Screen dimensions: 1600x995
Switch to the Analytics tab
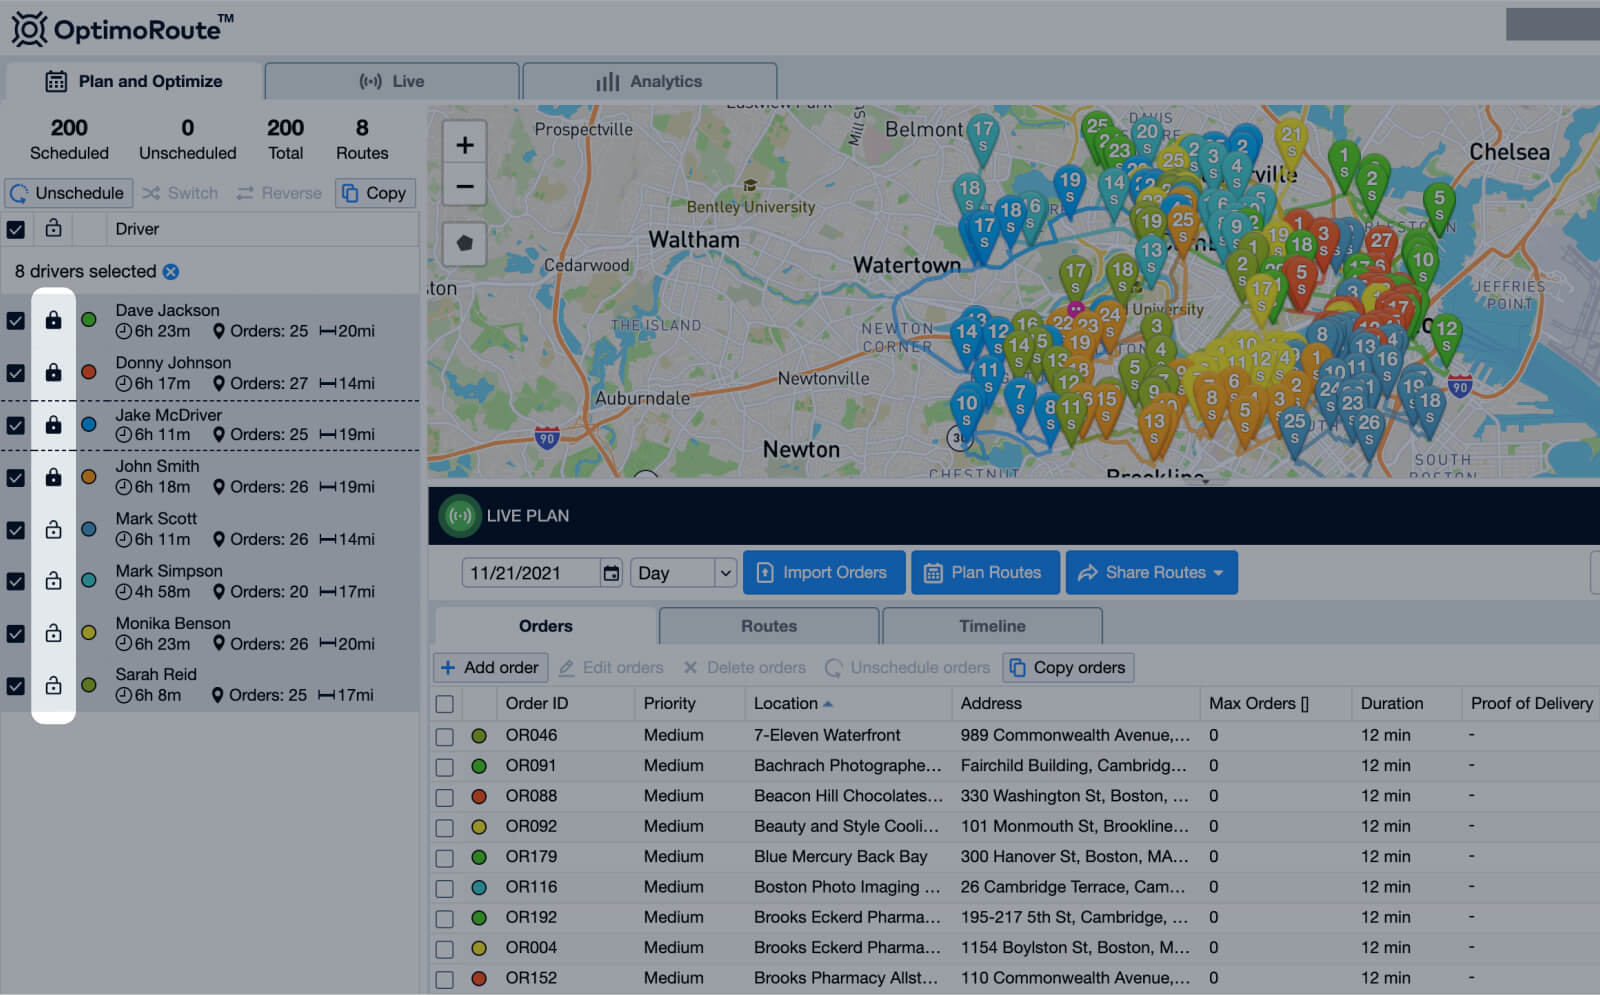(x=650, y=81)
